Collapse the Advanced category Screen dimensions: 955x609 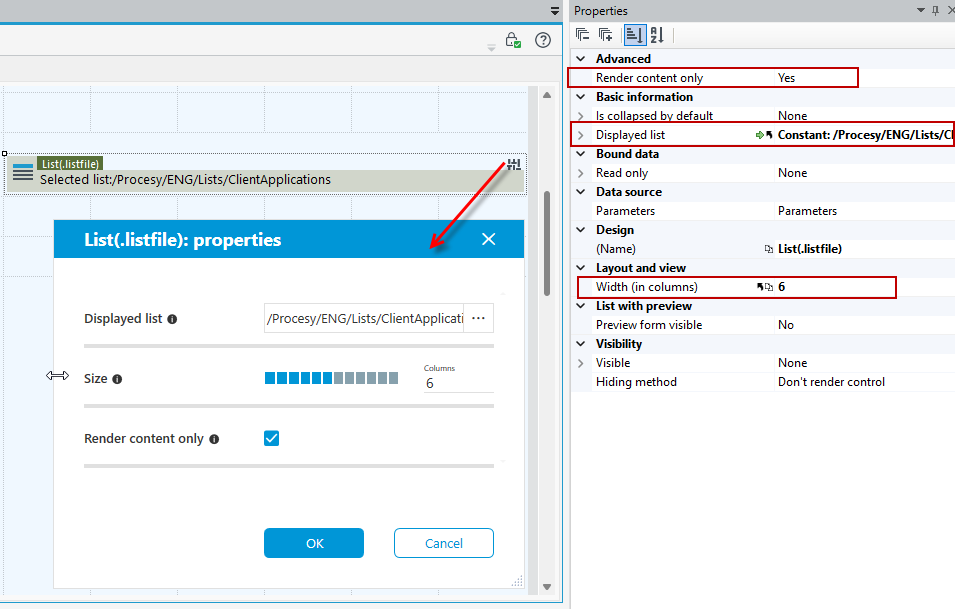581,59
